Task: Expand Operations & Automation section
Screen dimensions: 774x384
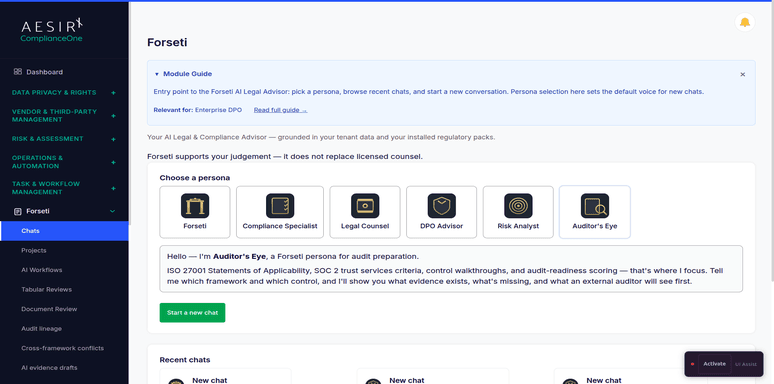Action: [113, 162]
